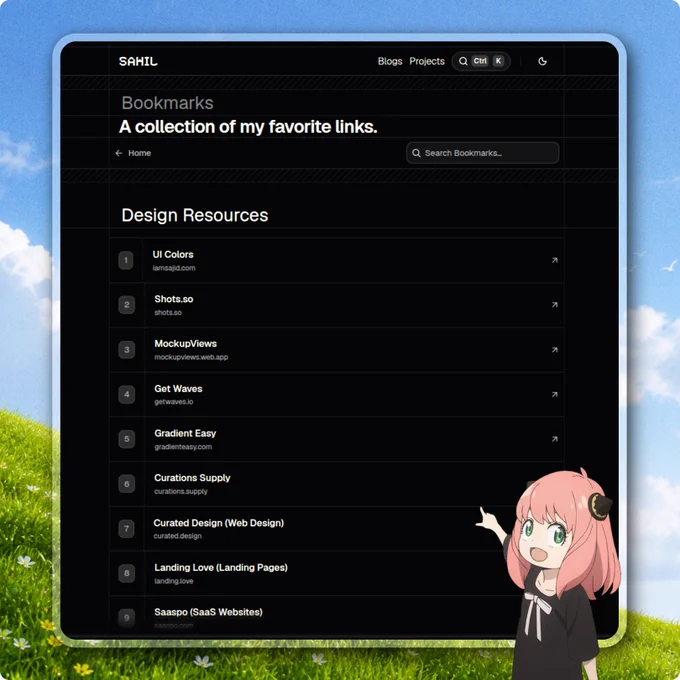This screenshot has height=680, width=680.
Task: Open the Ctrl K search command button
Action: pyautogui.click(x=481, y=61)
